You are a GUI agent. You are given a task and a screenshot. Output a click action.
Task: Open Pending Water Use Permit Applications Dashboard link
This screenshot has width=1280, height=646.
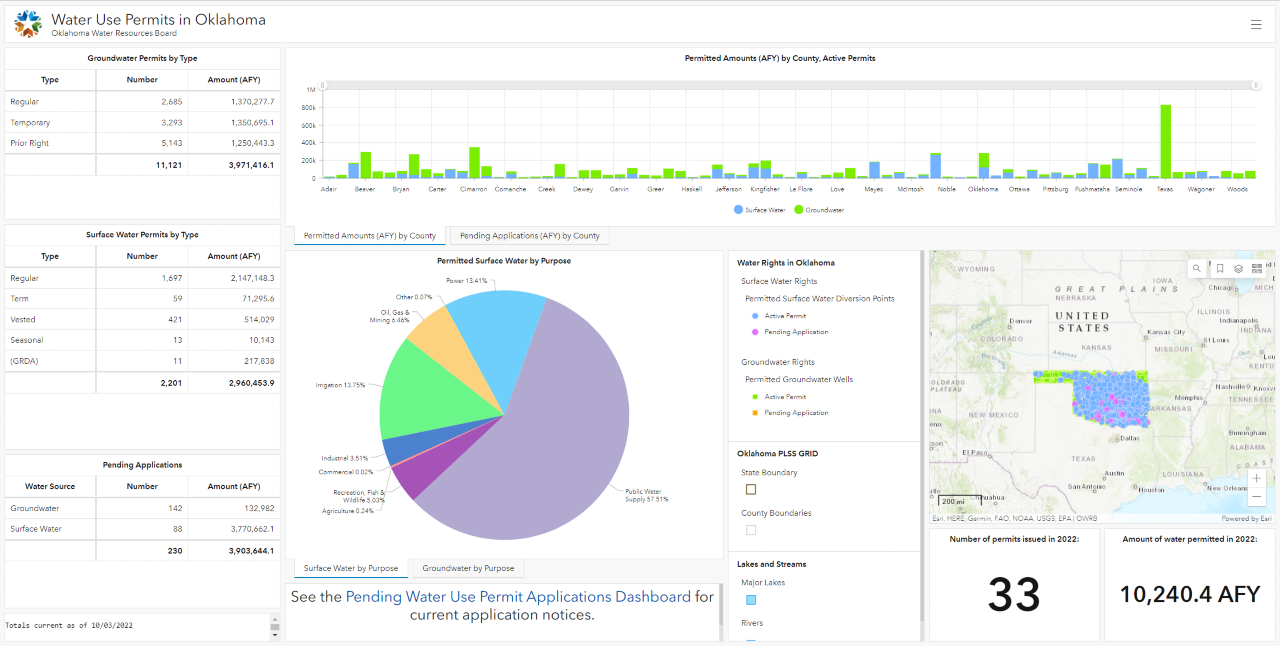pos(517,597)
